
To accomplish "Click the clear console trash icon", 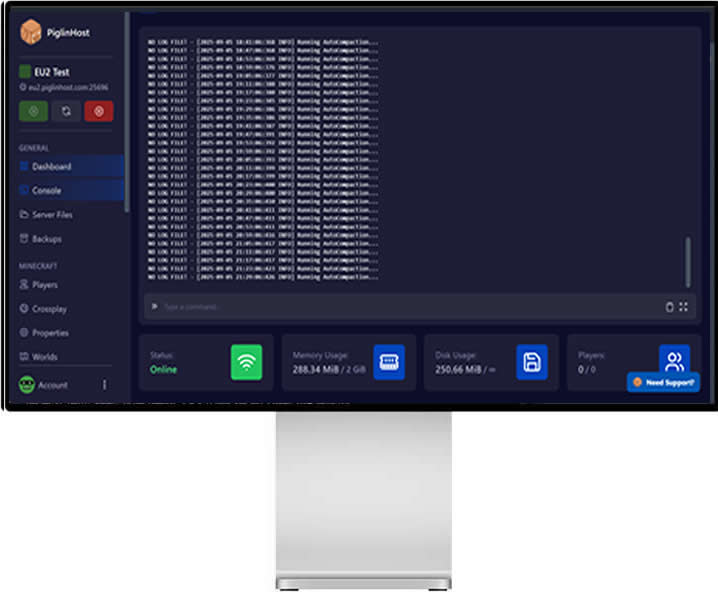I will tap(669, 307).
